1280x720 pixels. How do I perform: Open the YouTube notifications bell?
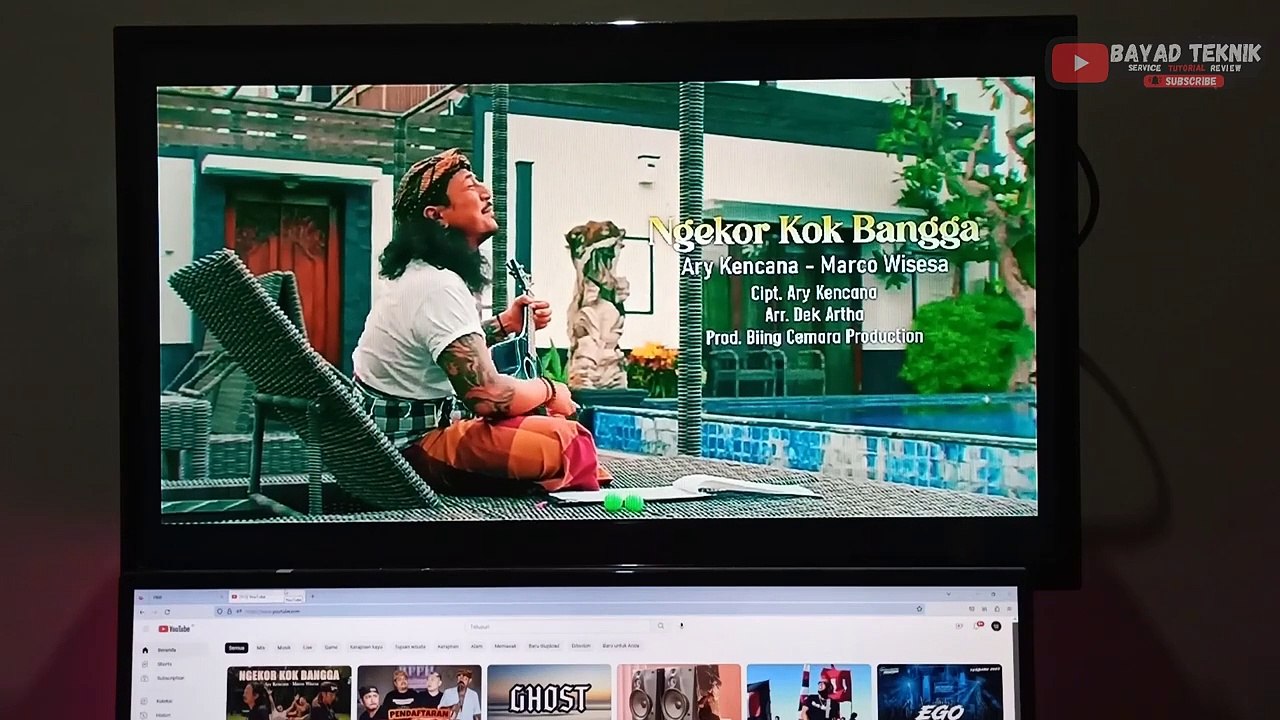(977, 626)
